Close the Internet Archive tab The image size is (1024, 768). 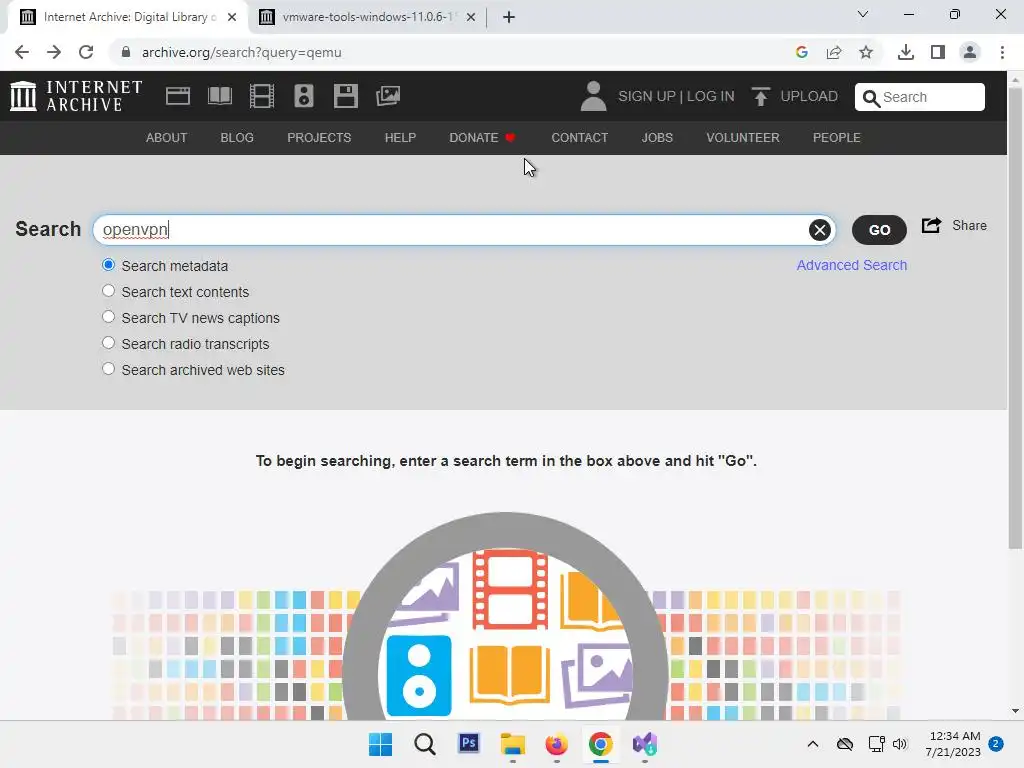click(x=232, y=17)
